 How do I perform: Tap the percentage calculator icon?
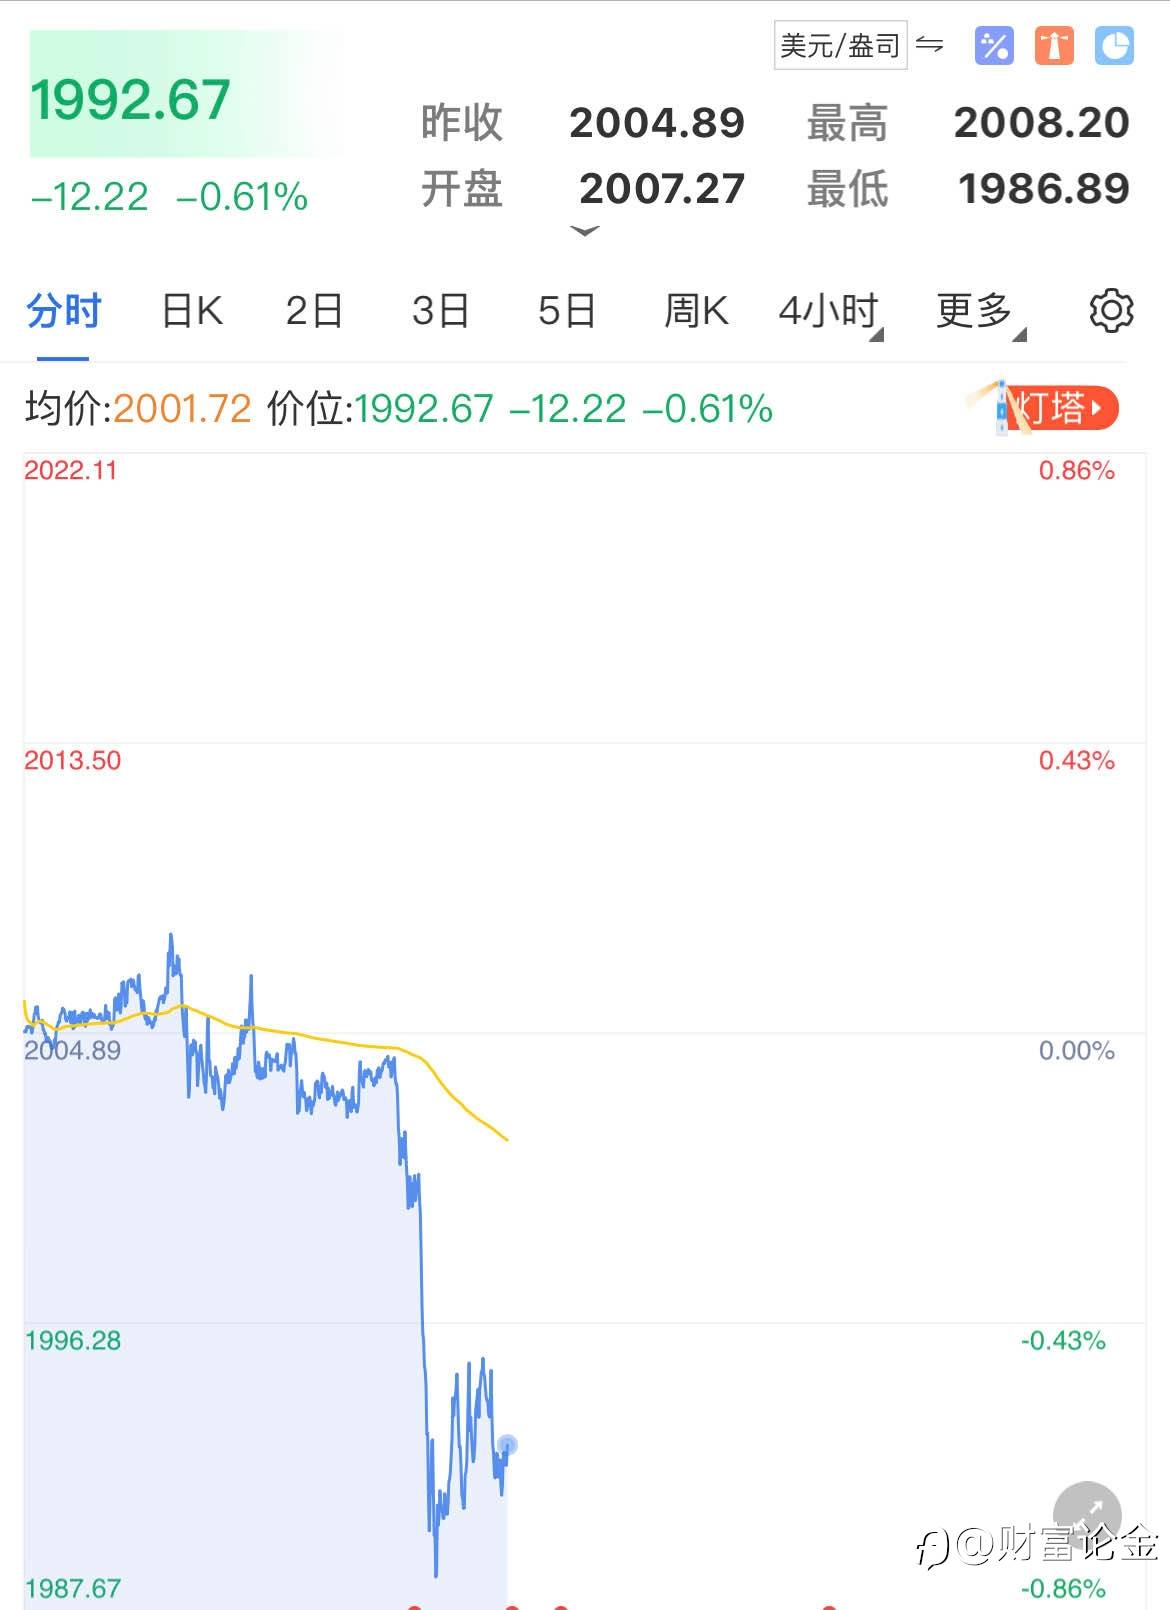(x=993, y=46)
